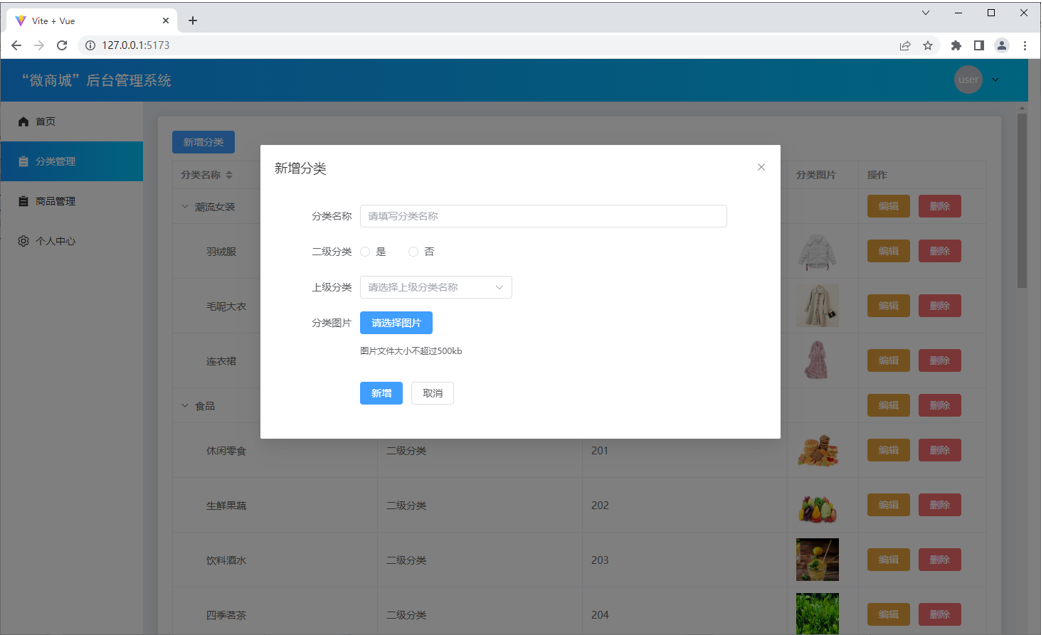This screenshot has width=1042, height=635.
Task: Open 首页 in the sidebar
Action: (72, 122)
